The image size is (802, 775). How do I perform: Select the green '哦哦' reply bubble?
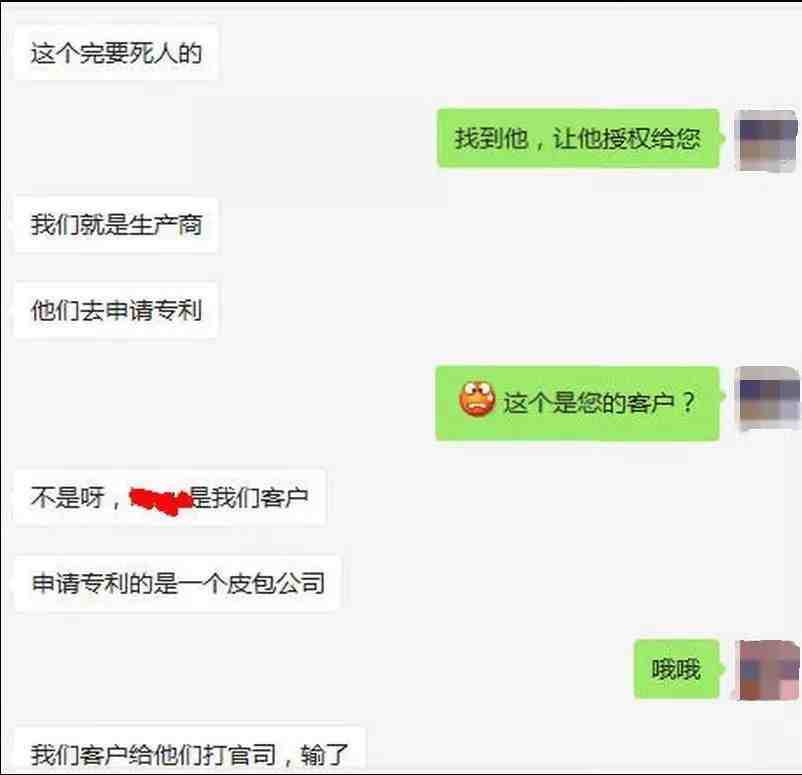tap(676, 669)
